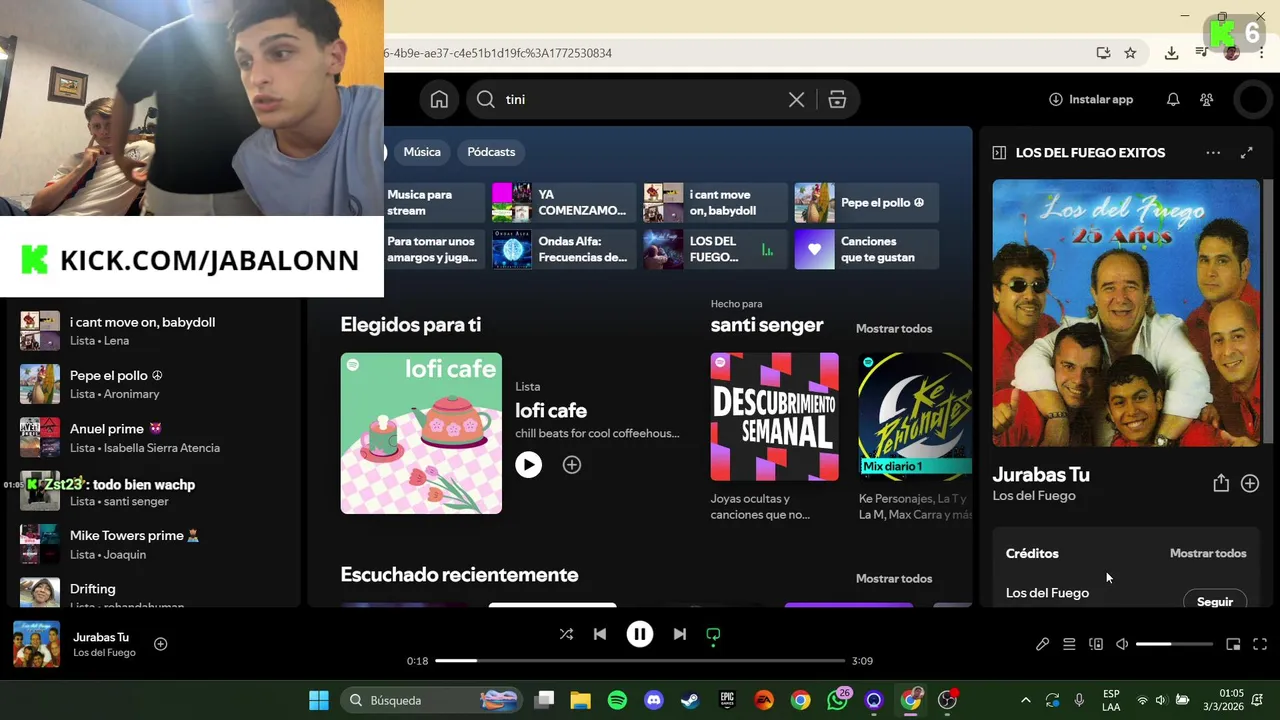This screenshot has width=1280, height=720.
Task: Show lyrics with microphone icon
Action: (x=1042, y=645)
